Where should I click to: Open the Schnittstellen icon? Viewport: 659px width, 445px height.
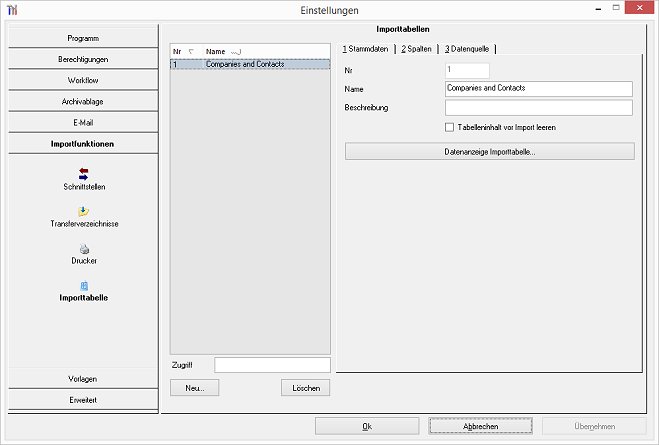pyautogui.click(x=84, y=174)
